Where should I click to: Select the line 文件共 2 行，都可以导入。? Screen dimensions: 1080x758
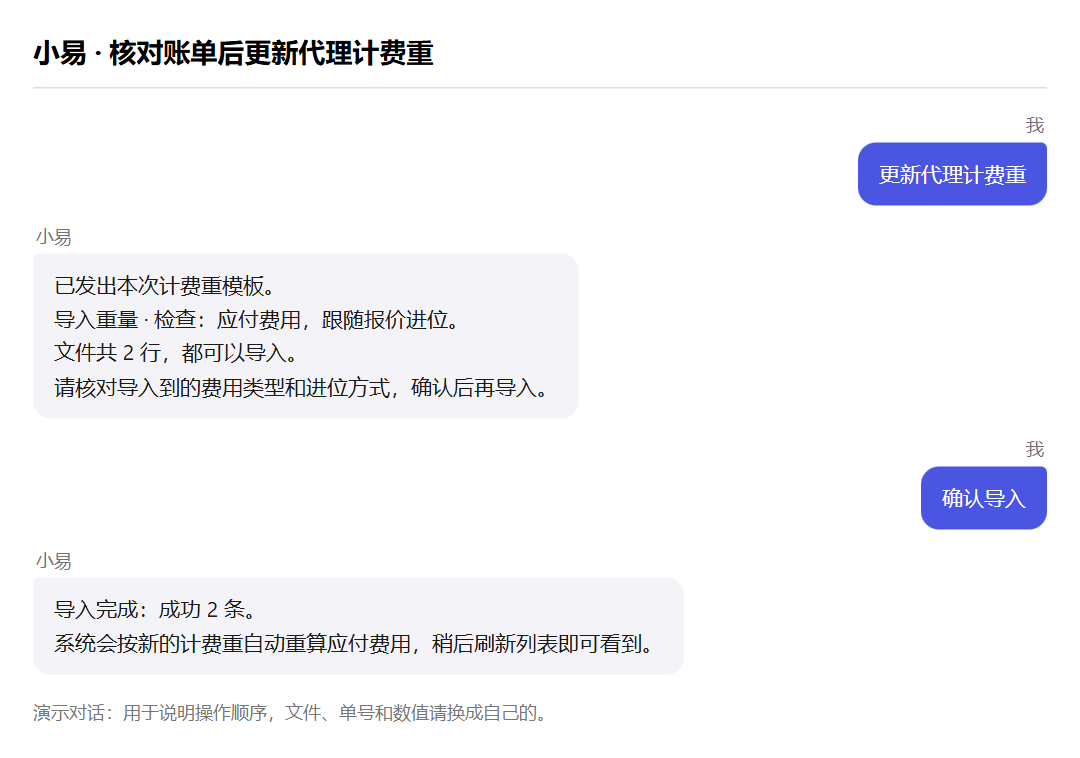tap(176, 353)
